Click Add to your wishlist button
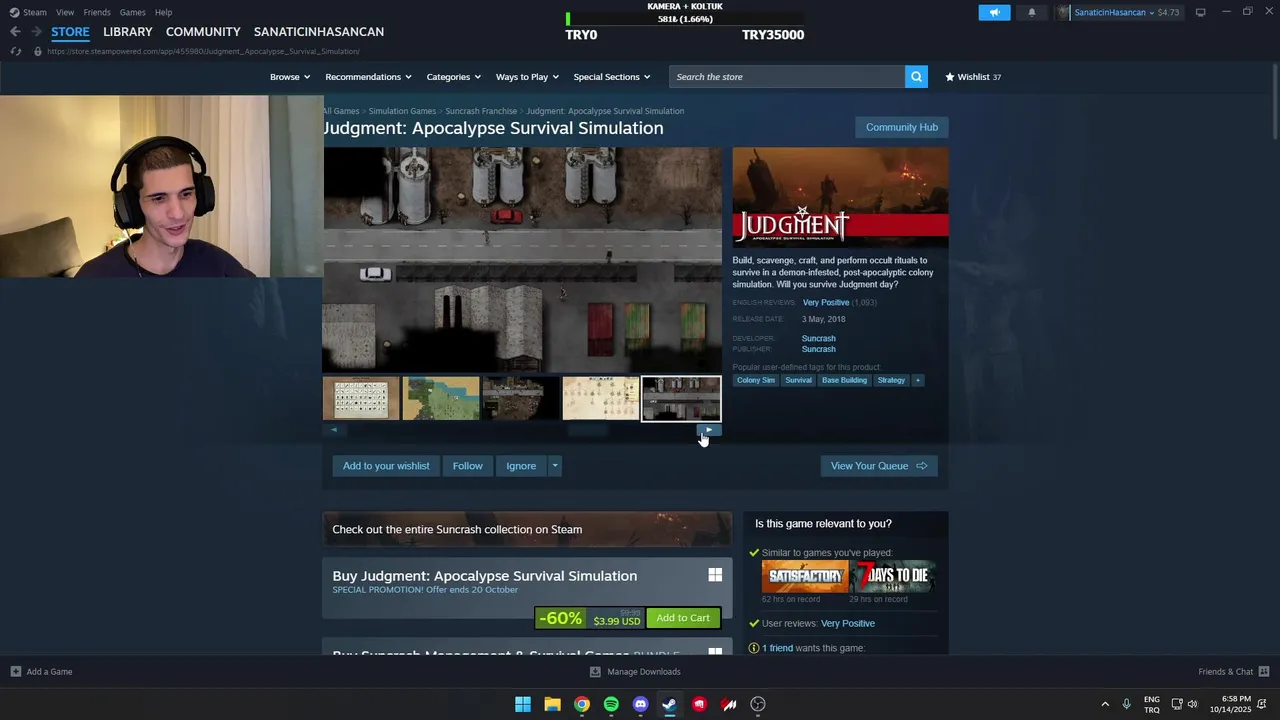 tap(386, 466)
